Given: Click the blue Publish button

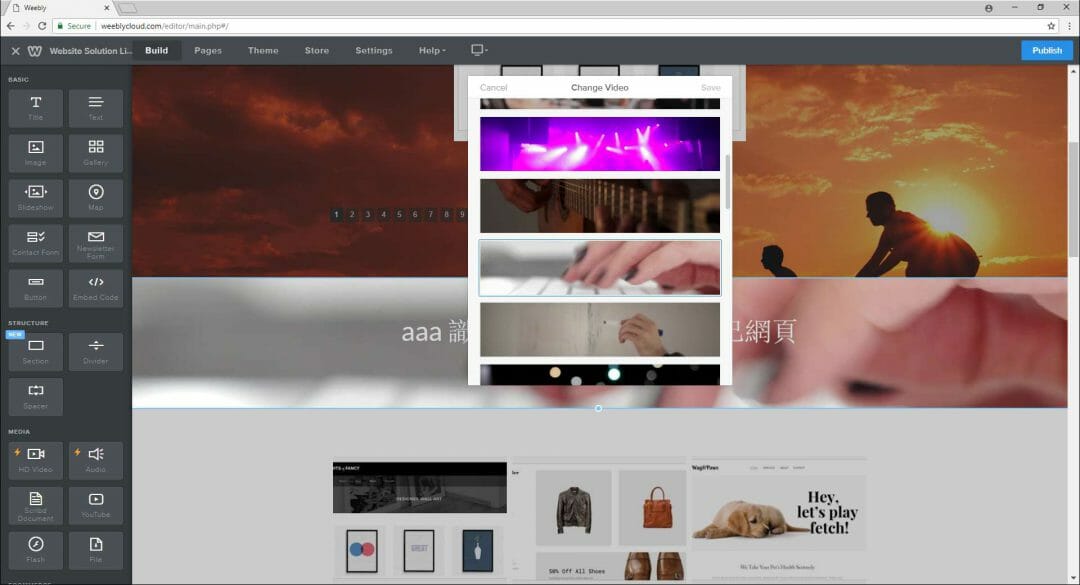Looking at the screenshot, I should tap(1046, 50).
